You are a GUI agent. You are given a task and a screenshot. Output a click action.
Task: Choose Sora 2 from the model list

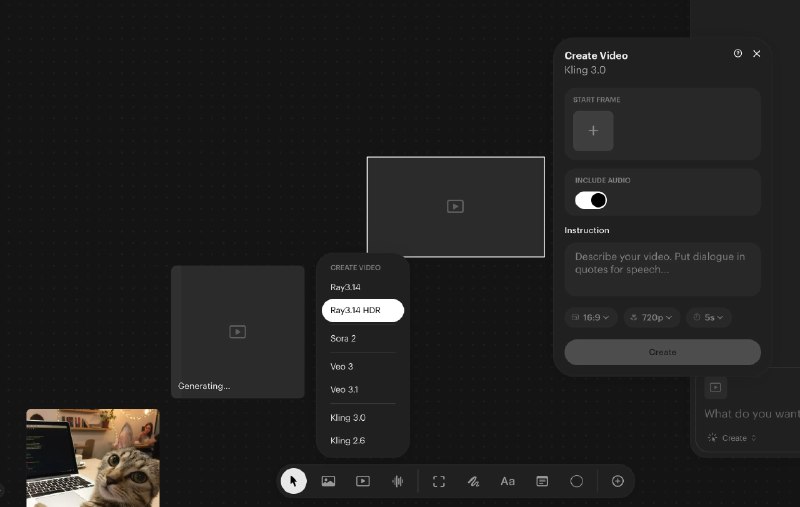343,339
